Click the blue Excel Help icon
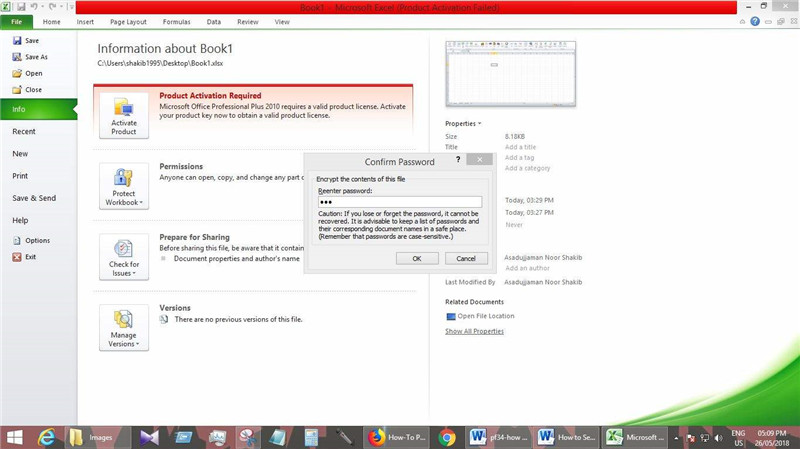This screenshot has height=449, width=800. tap(755, 21)
